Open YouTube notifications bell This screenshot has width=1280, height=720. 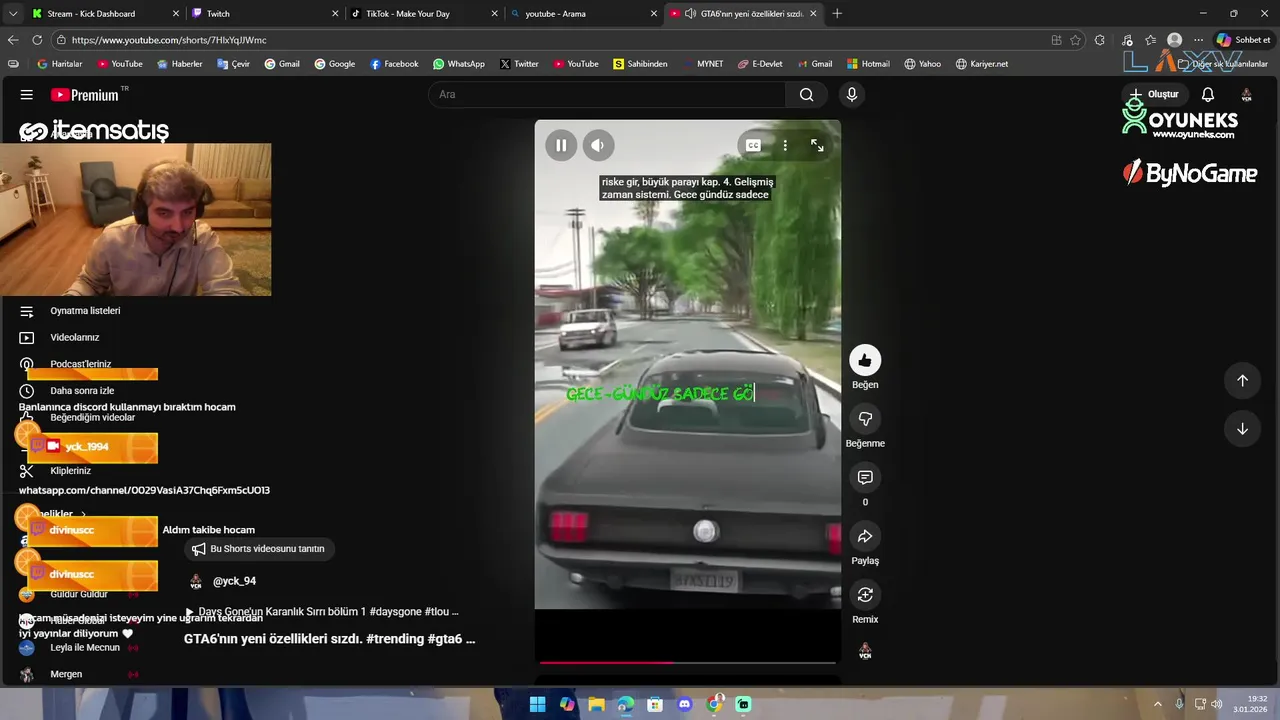tap(1207, 94)
